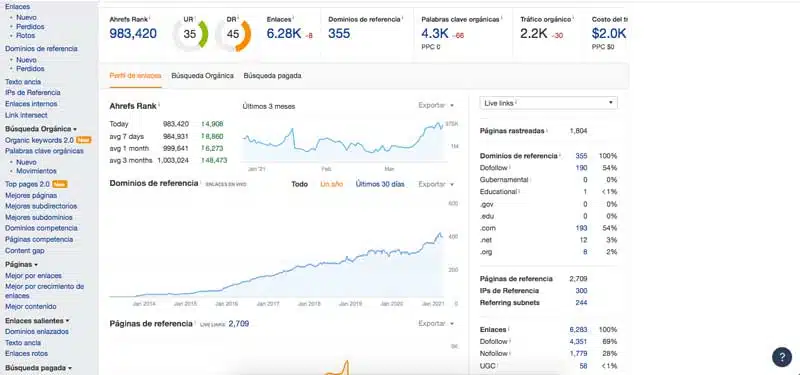Click the UR 35 gauge

point(190,34)
